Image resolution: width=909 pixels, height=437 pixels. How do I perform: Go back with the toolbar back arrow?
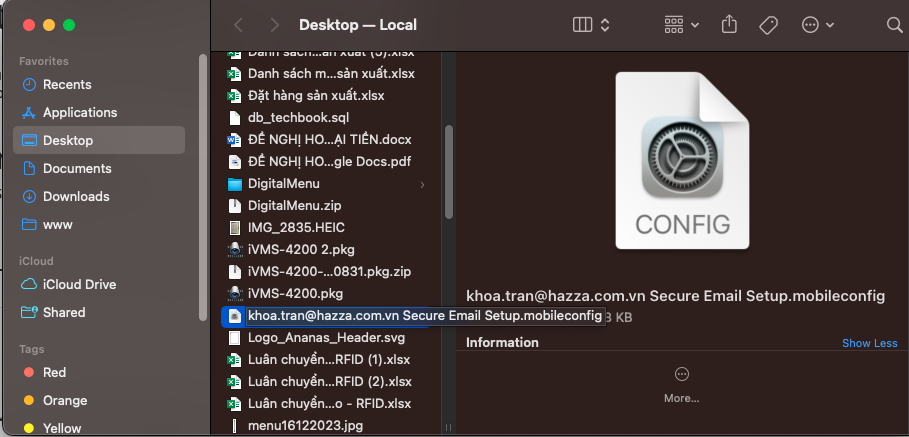tap(238, 25)
